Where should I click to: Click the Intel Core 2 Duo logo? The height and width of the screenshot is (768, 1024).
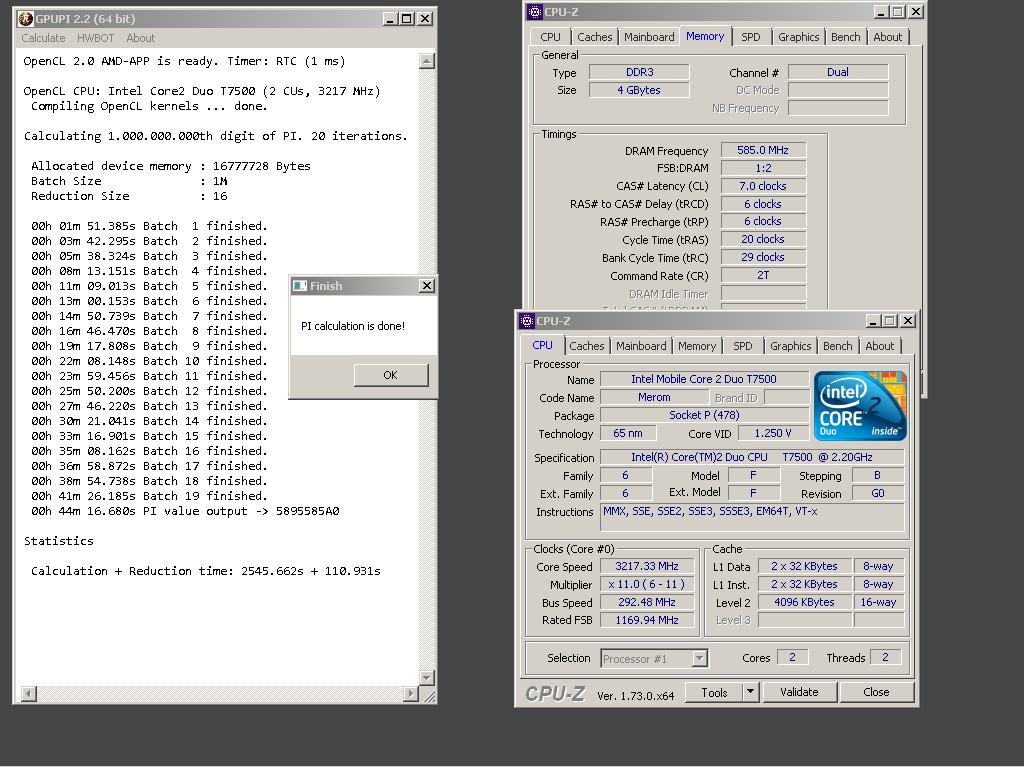[x=860, y=406]
